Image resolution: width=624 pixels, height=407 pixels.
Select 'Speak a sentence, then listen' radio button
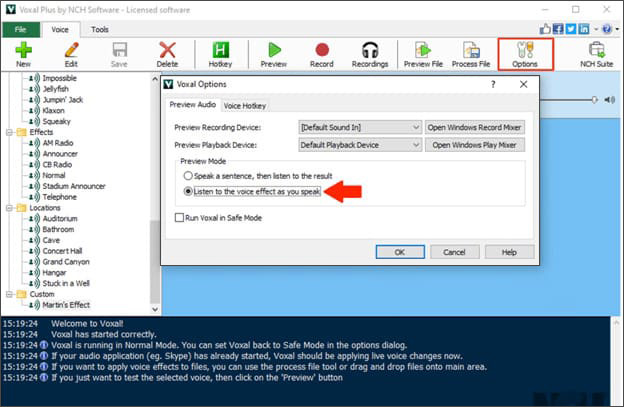click(188, 176)
